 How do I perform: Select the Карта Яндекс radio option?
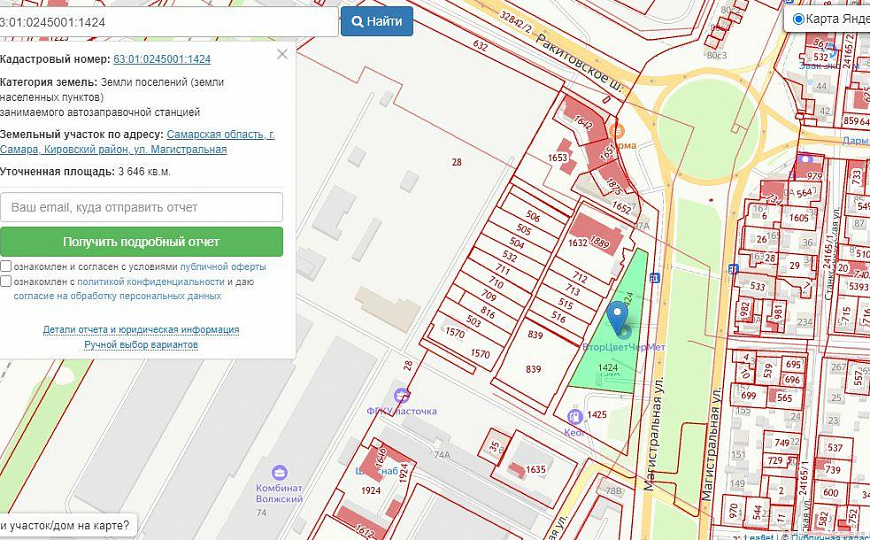coord(798,19)
